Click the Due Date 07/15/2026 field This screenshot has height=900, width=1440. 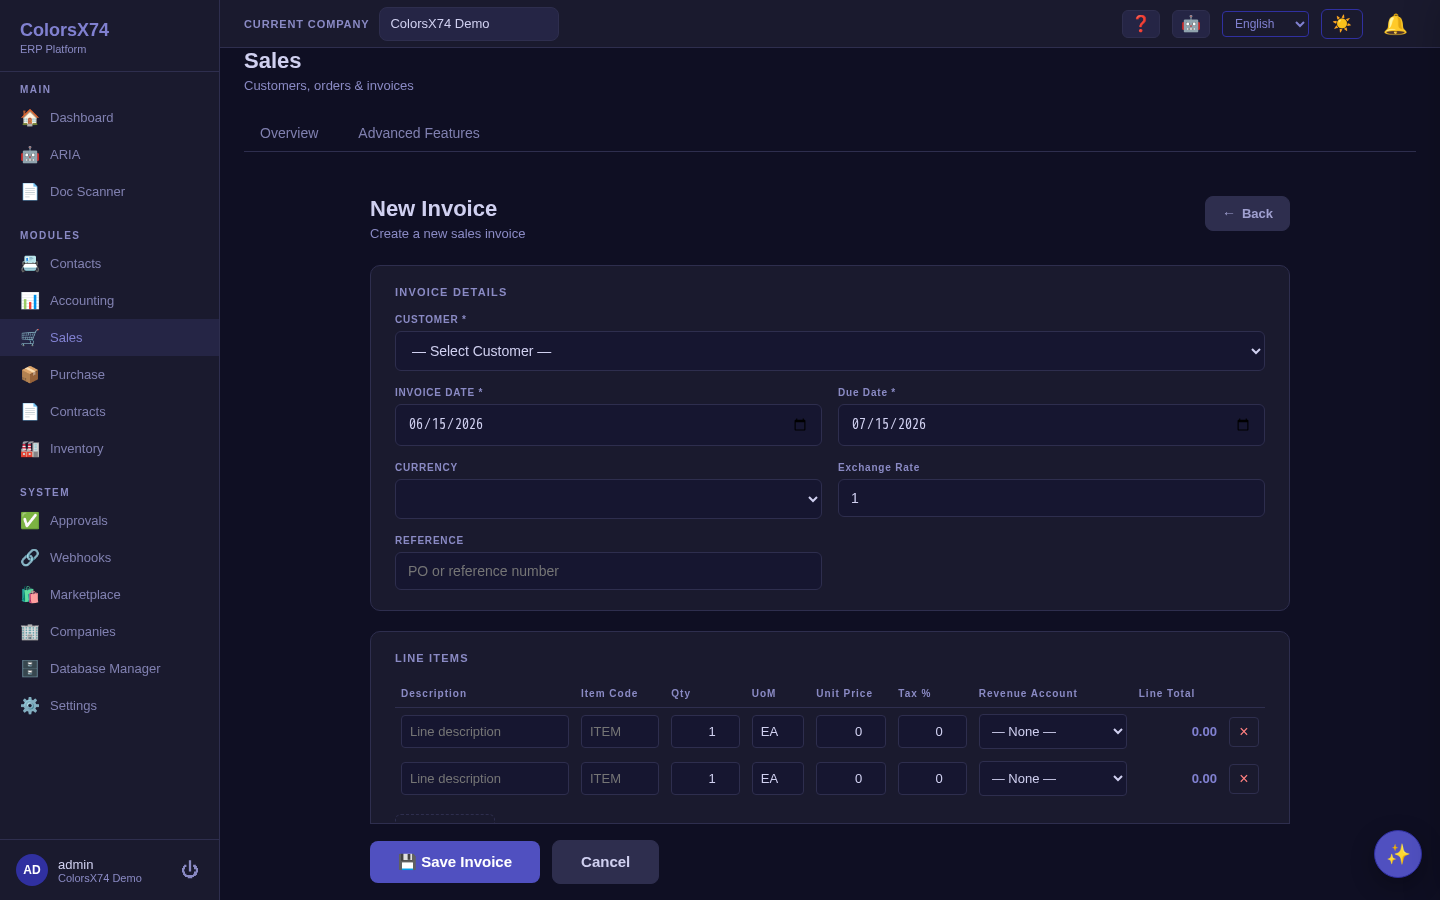point(1051,425)
